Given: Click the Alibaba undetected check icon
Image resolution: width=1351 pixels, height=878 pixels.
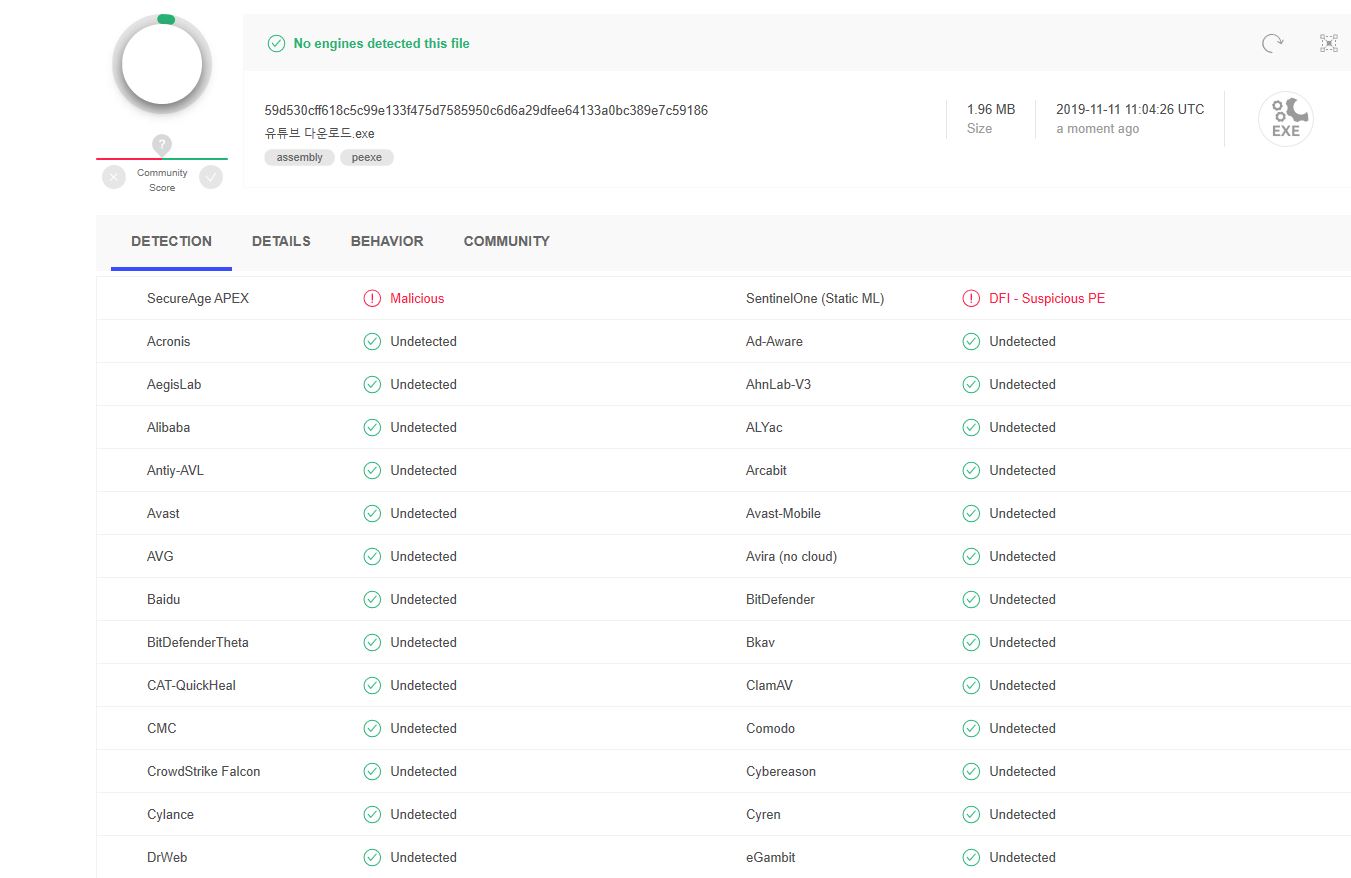Looking at the screenshot, I should click(x=372, y=427).
